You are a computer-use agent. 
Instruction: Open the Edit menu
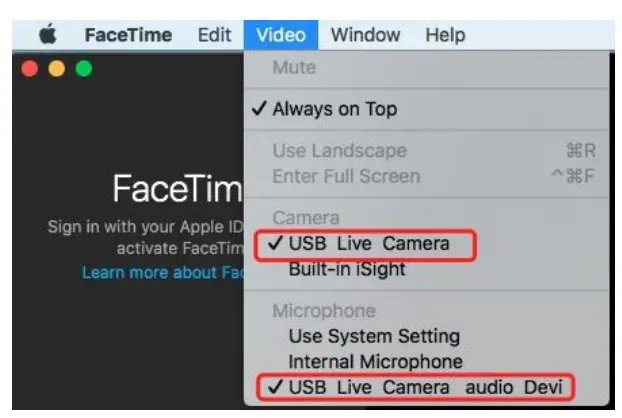(x=214, y=35)
